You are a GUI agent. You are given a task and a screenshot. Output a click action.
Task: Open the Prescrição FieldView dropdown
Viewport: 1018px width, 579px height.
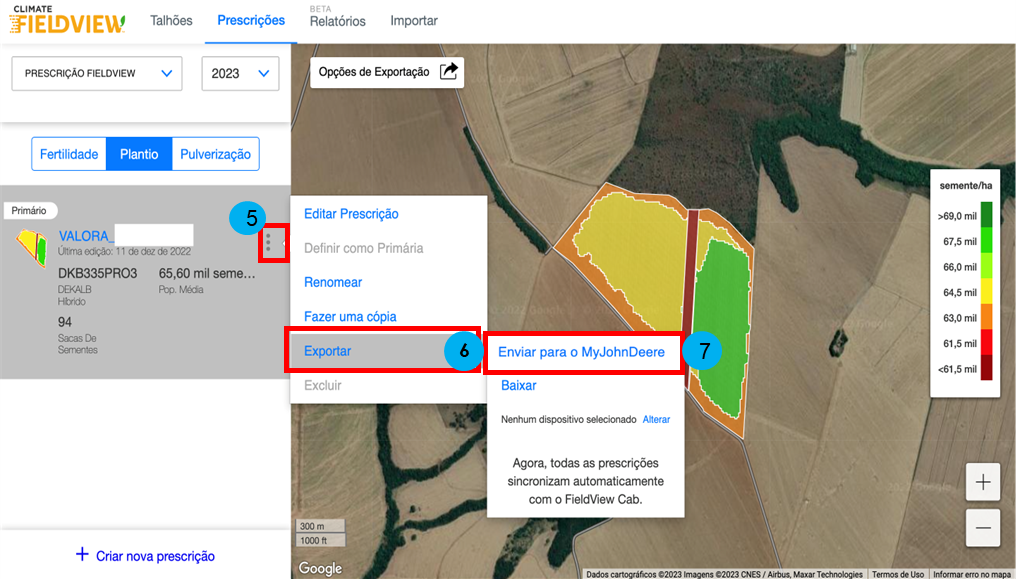pyautogui.click(x=97, y=73)
